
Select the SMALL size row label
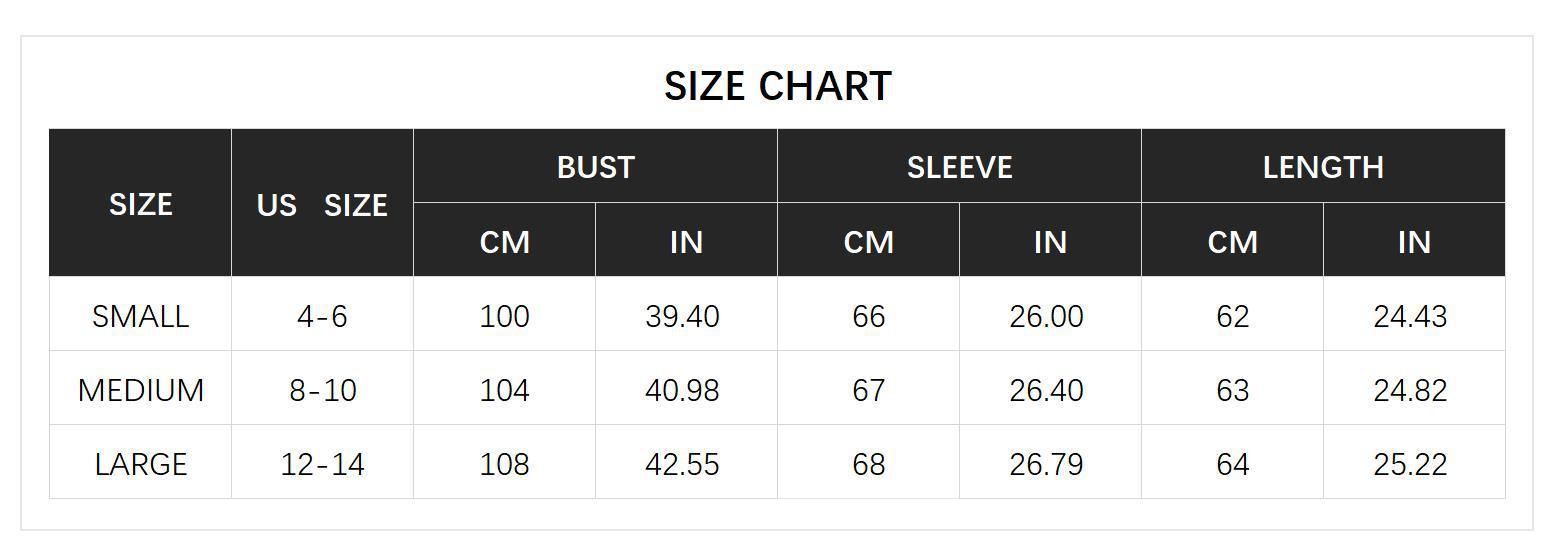coord(140,316)
